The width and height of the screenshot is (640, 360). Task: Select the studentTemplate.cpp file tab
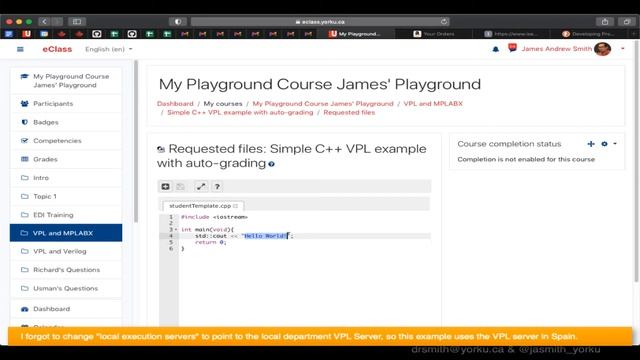click(x=200, y=206)
